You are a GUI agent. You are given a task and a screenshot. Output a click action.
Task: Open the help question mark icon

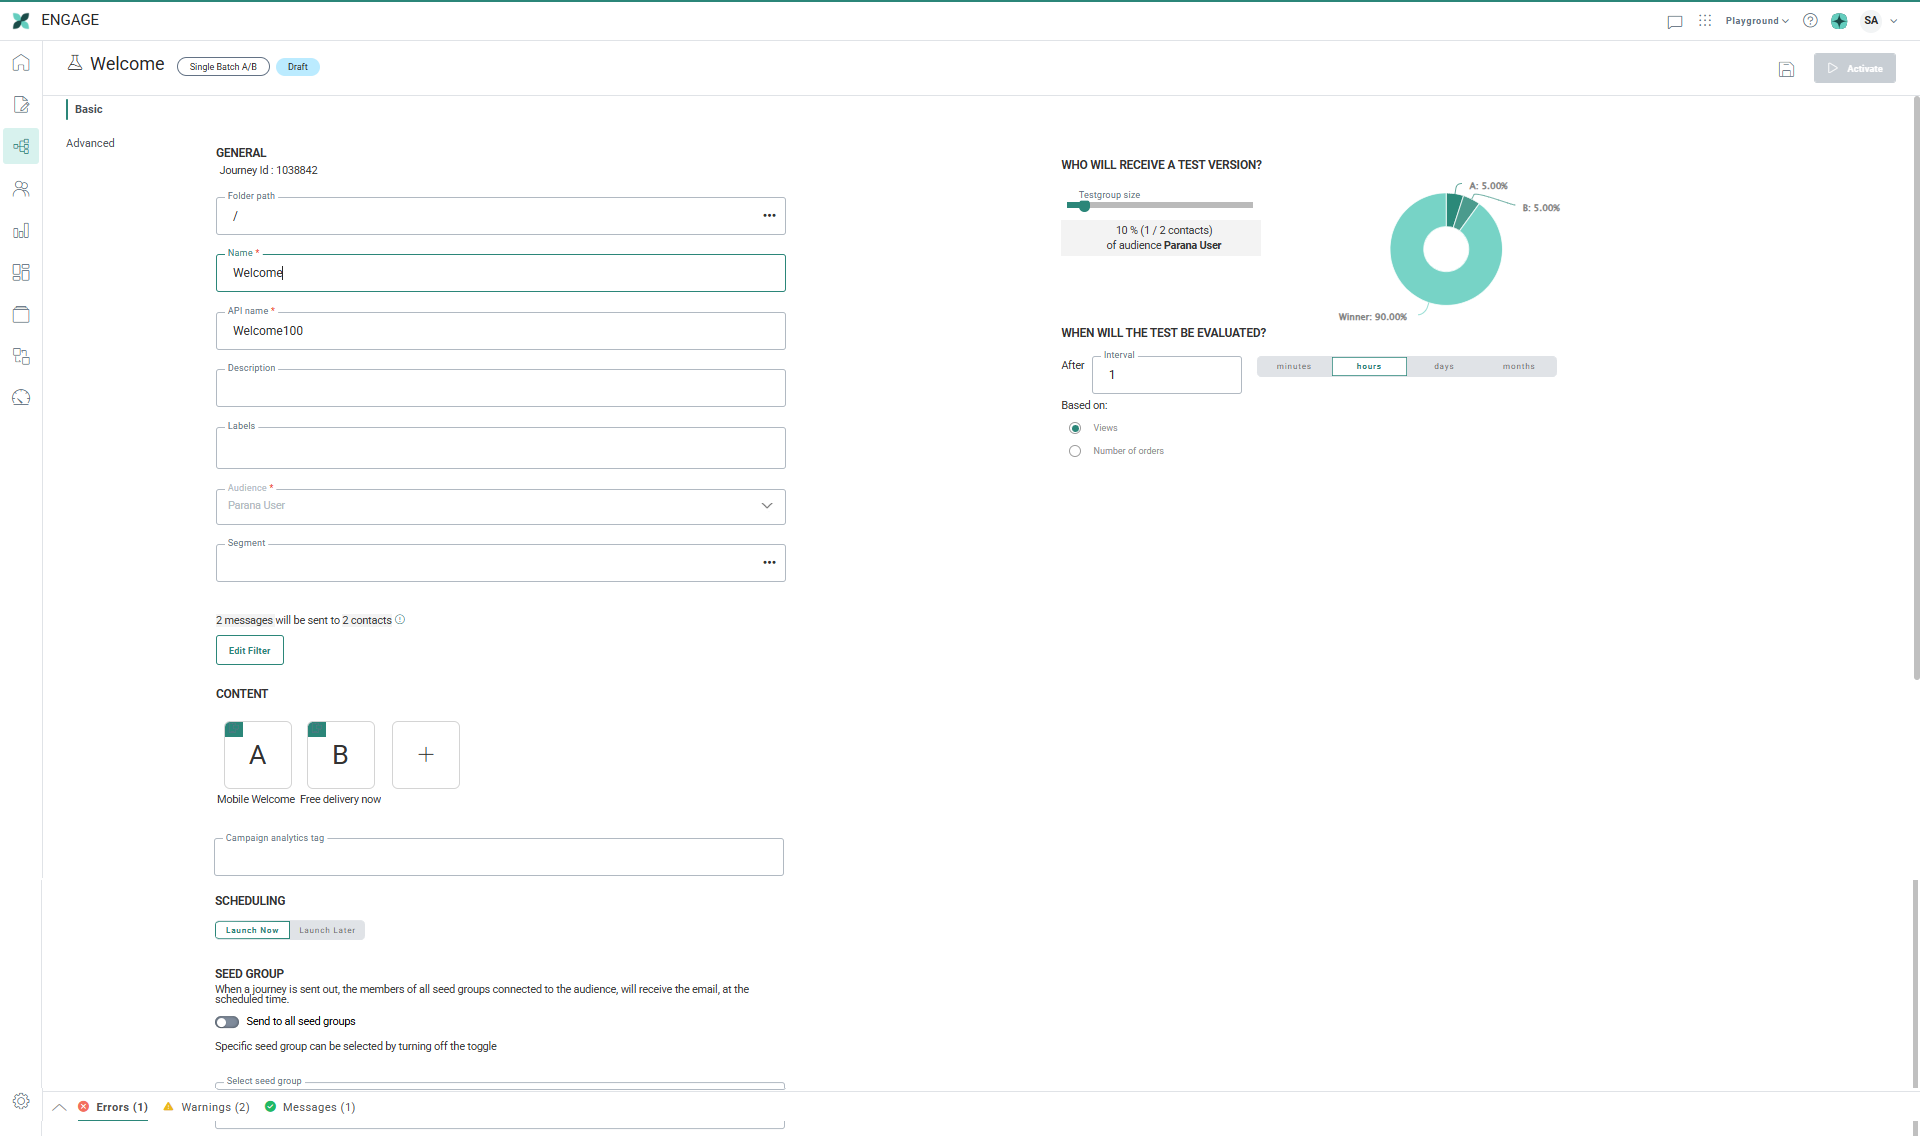(x=1810, y=21)
